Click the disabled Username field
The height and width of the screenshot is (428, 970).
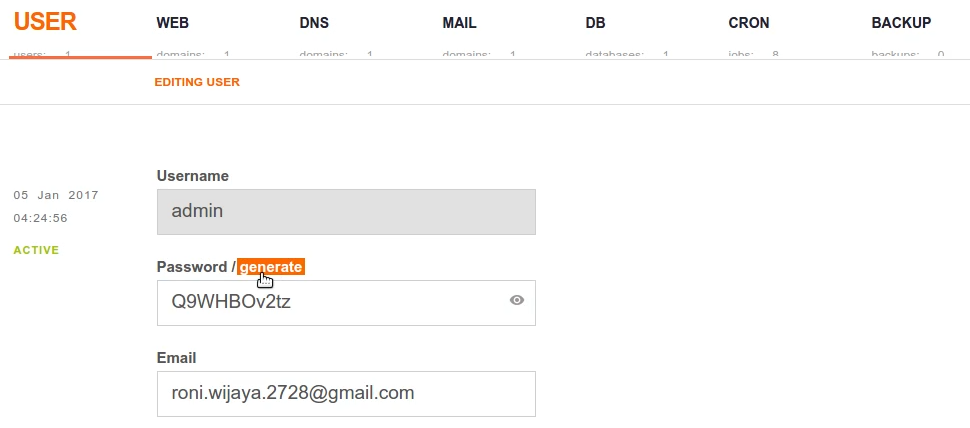tap(346, 212)
